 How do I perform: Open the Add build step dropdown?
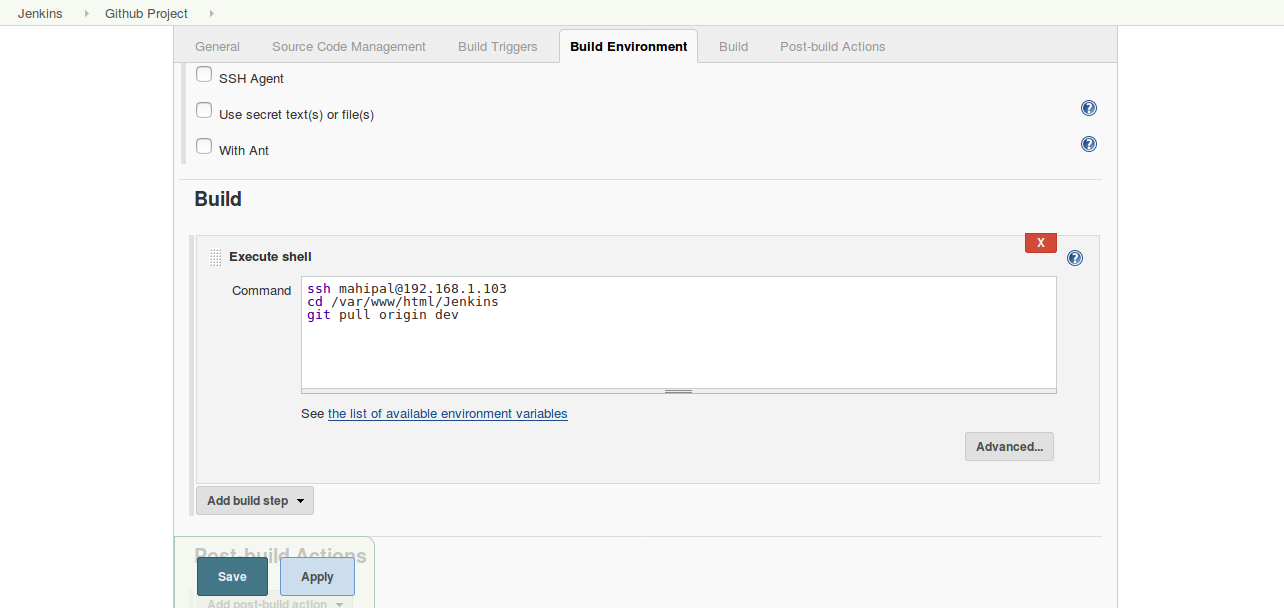[x=255, y=501]
